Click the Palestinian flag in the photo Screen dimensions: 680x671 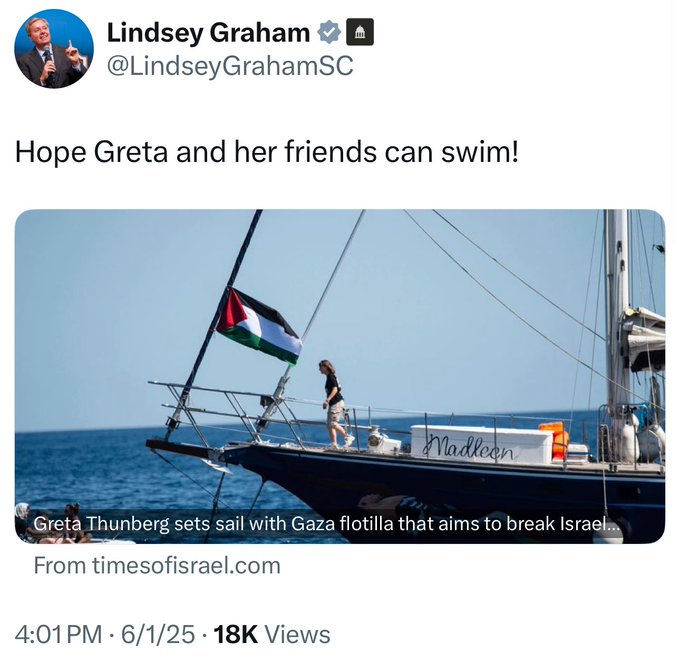[258, 325]
